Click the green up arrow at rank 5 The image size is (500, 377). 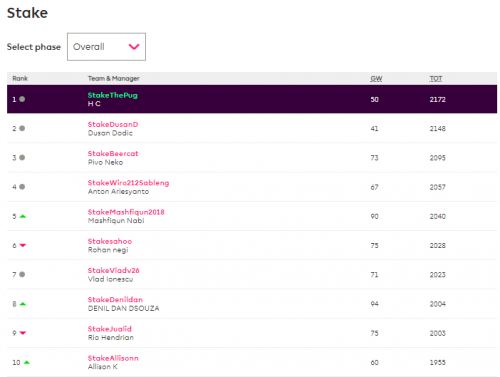coord(23,216)
